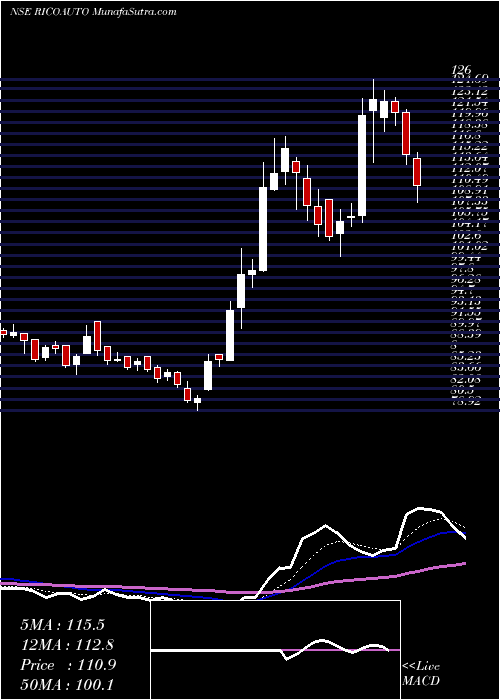Click the <<Live MACD label
Screen dimensions: 500x700
421,673
